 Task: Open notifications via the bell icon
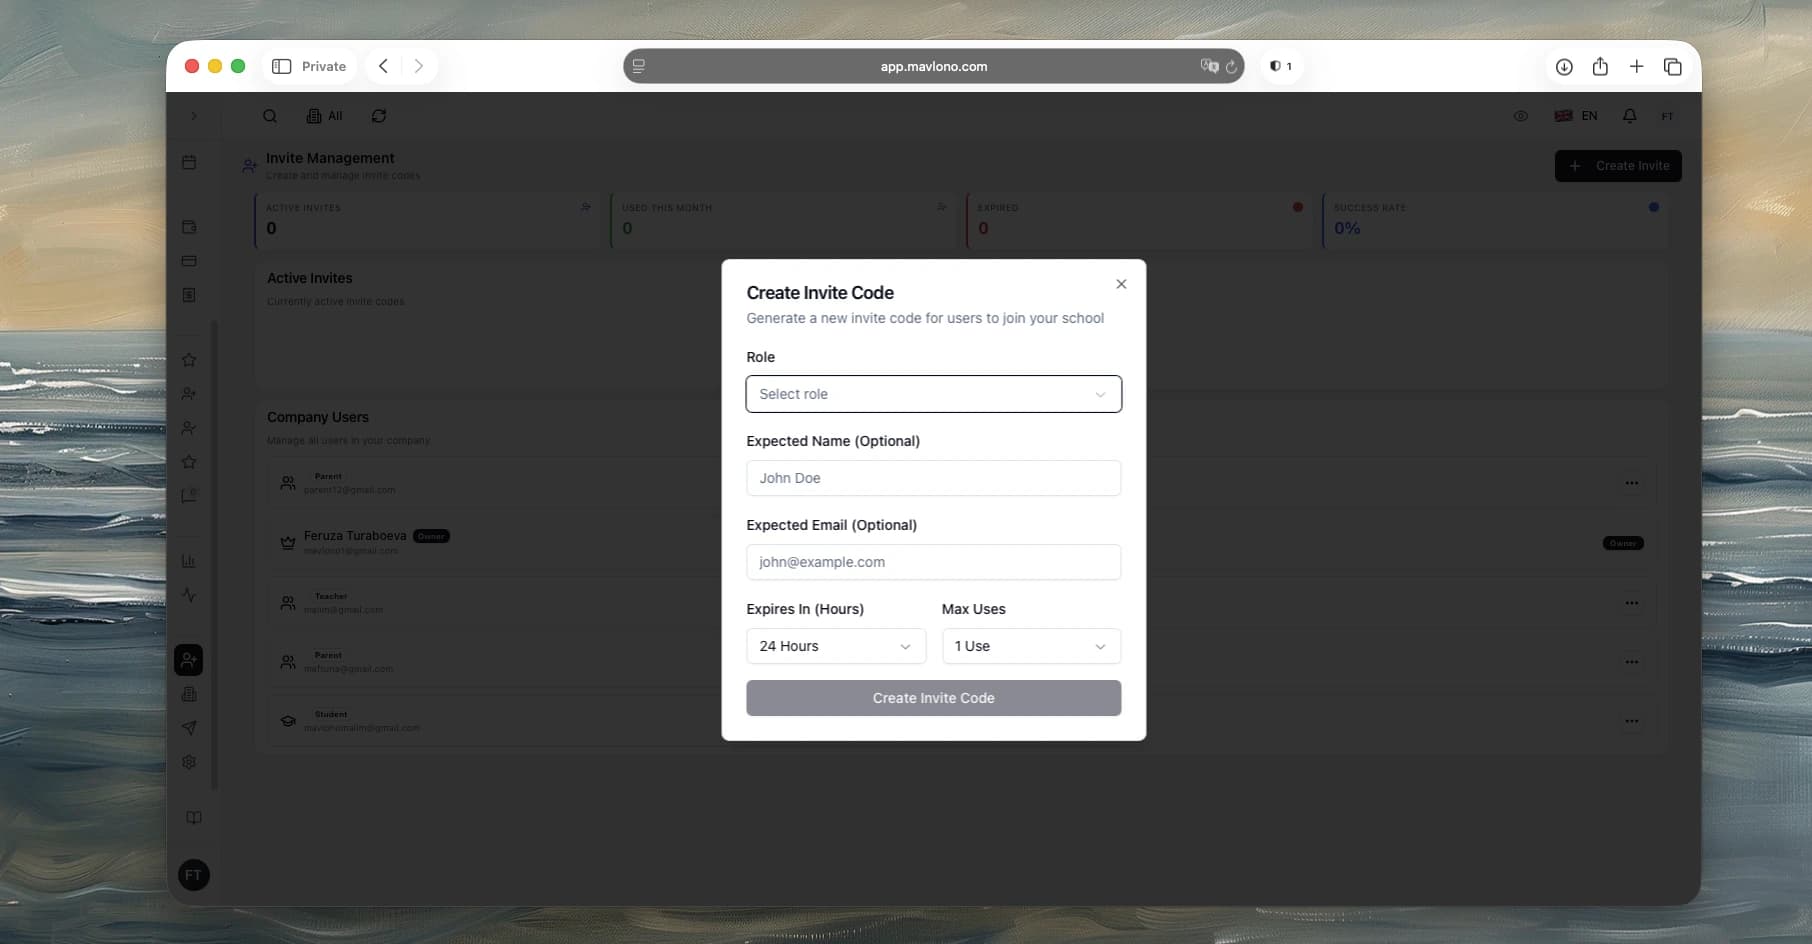1629,115
